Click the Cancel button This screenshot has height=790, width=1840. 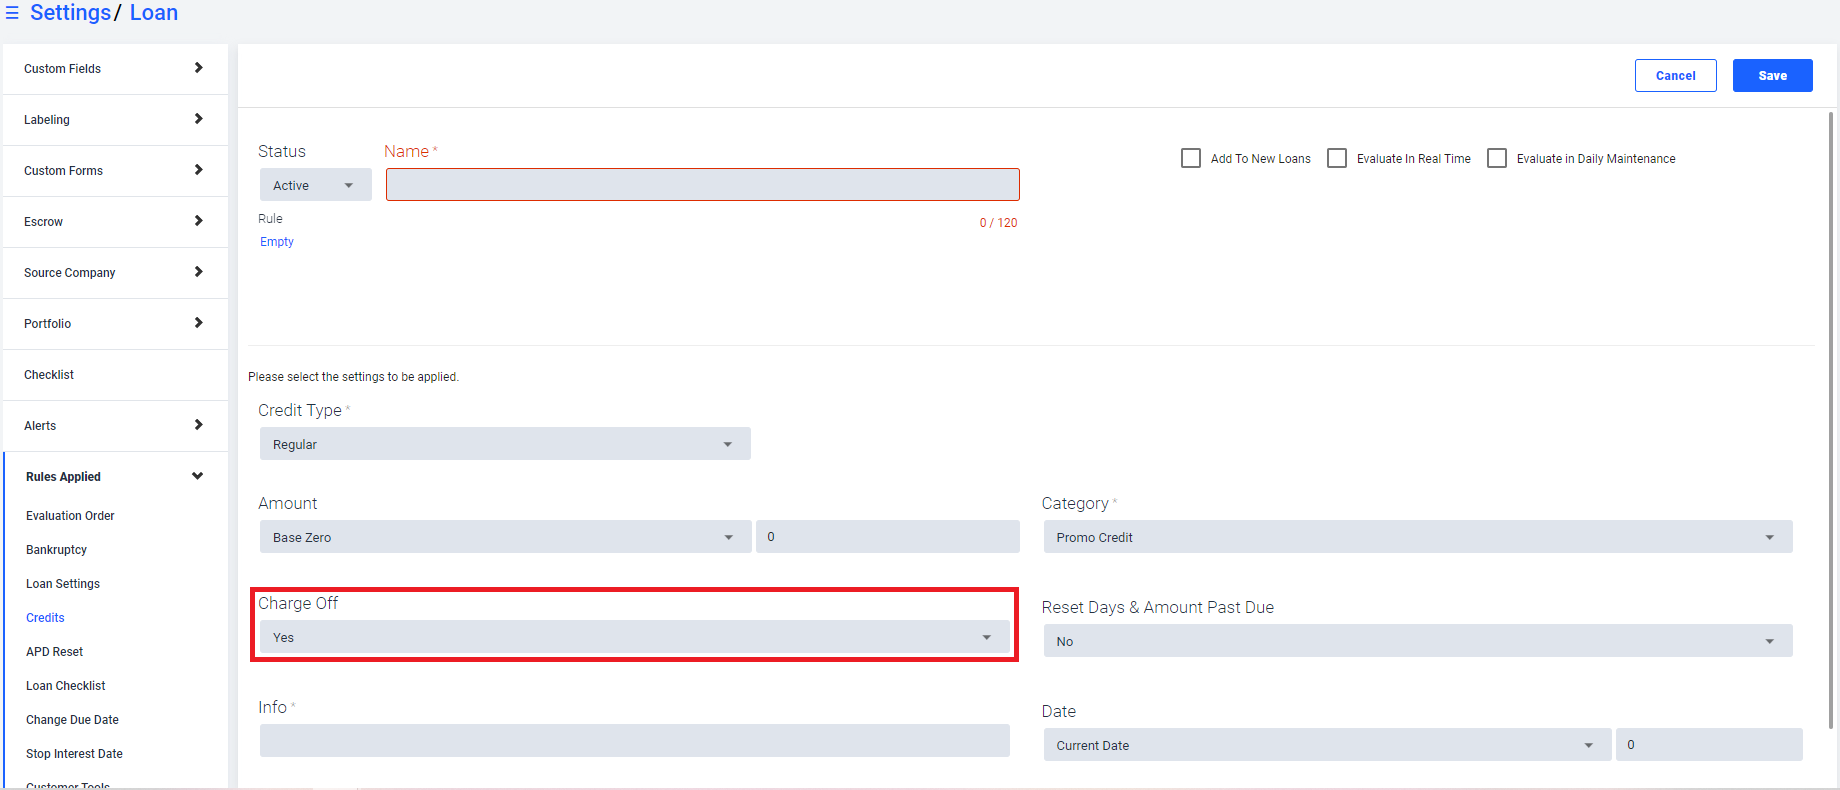pyautogui.click(x=1676, y=76)
